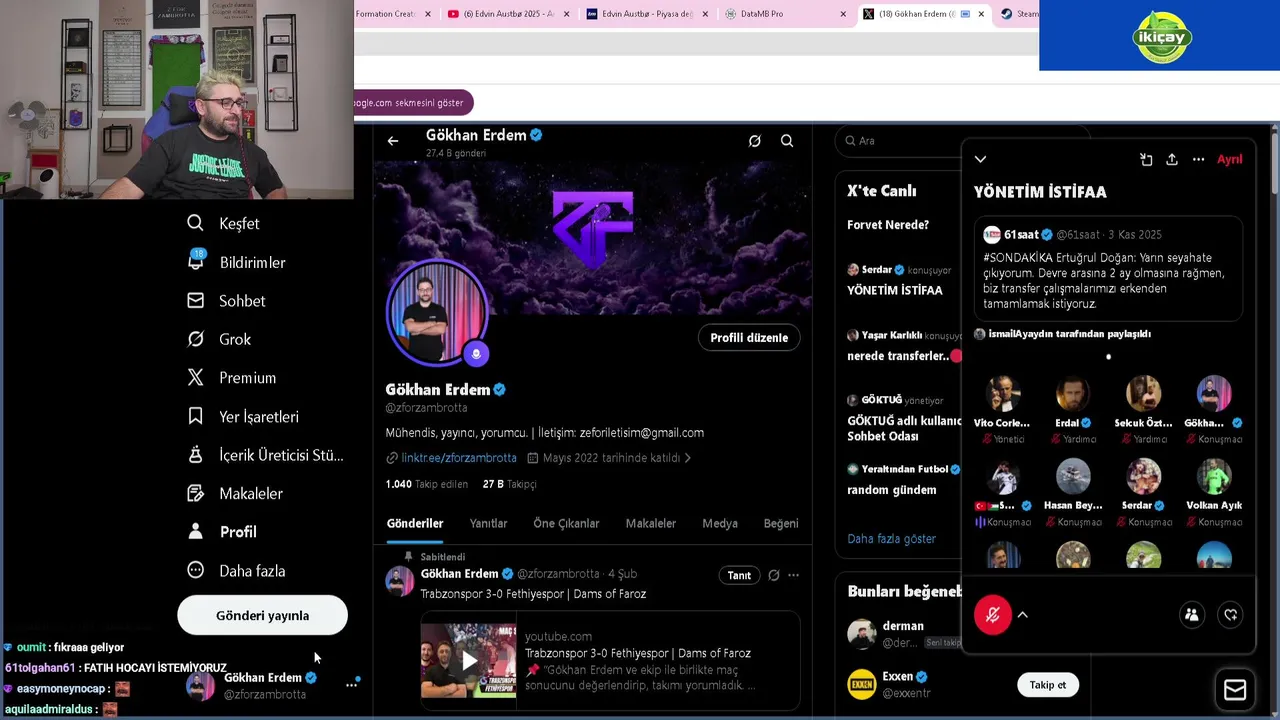Open Makaleler in sidebar
The width and height of the screenshot is (1280, 720).
click(x=236, y=493)
